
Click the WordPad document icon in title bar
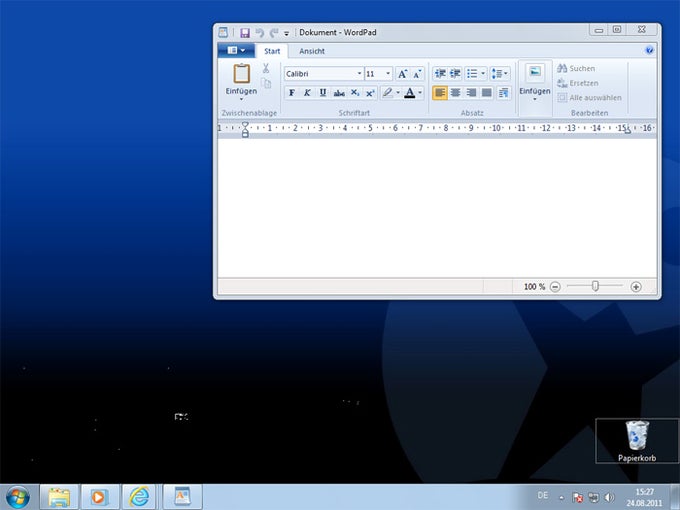(x=223, y=33)
